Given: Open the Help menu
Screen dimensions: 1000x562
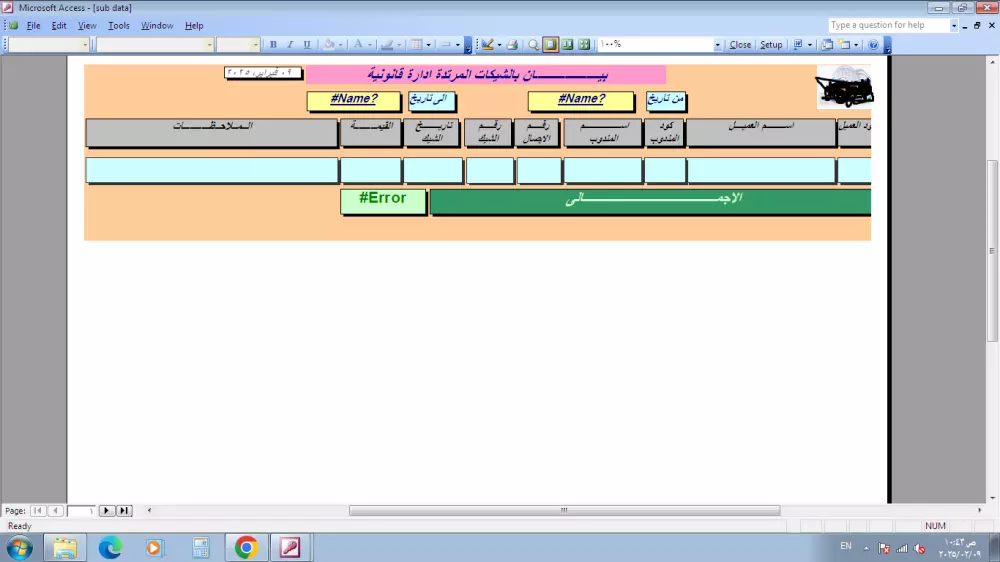Looking at the screenshot, I should 194,26.
